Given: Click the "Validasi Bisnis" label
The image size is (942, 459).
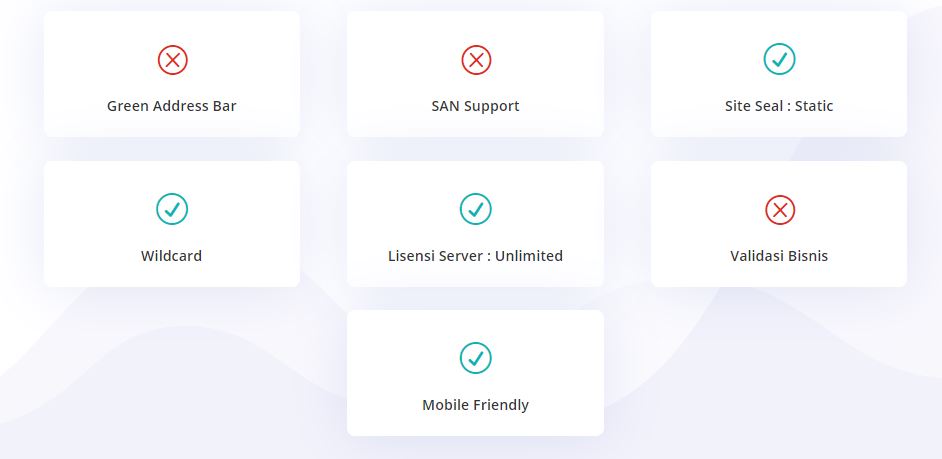Looking at the screenshot, I should point(779,256).
